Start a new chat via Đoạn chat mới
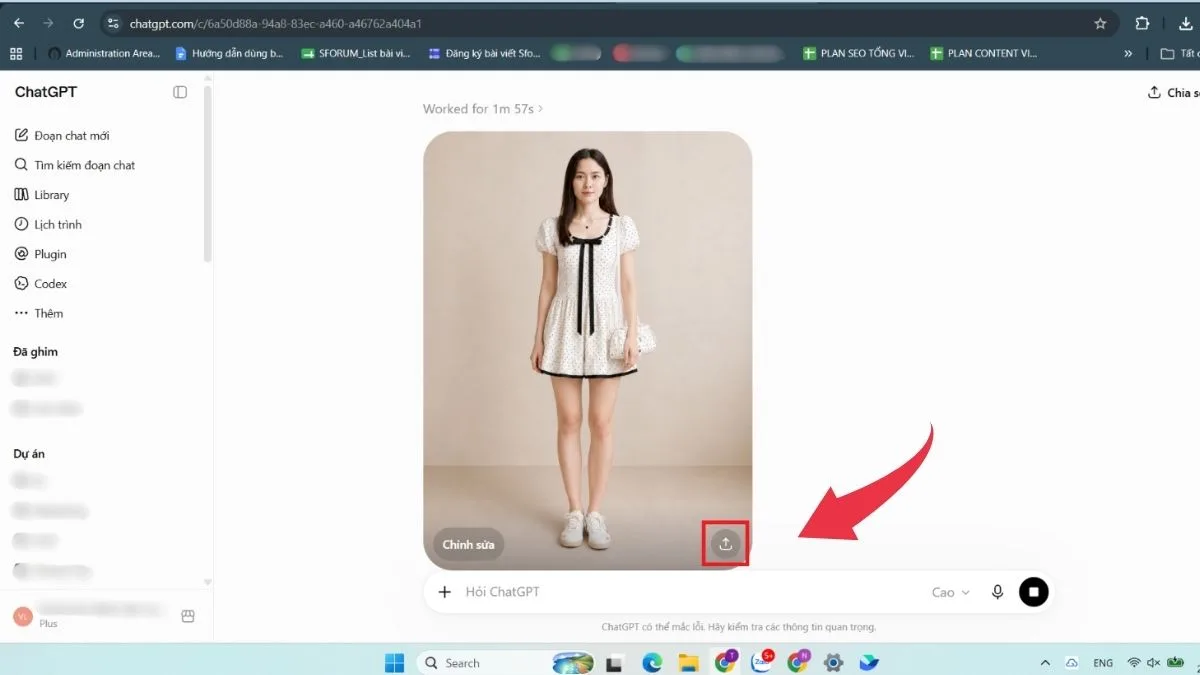Viewport: 1200px width, 675px height. pos(62,136)
